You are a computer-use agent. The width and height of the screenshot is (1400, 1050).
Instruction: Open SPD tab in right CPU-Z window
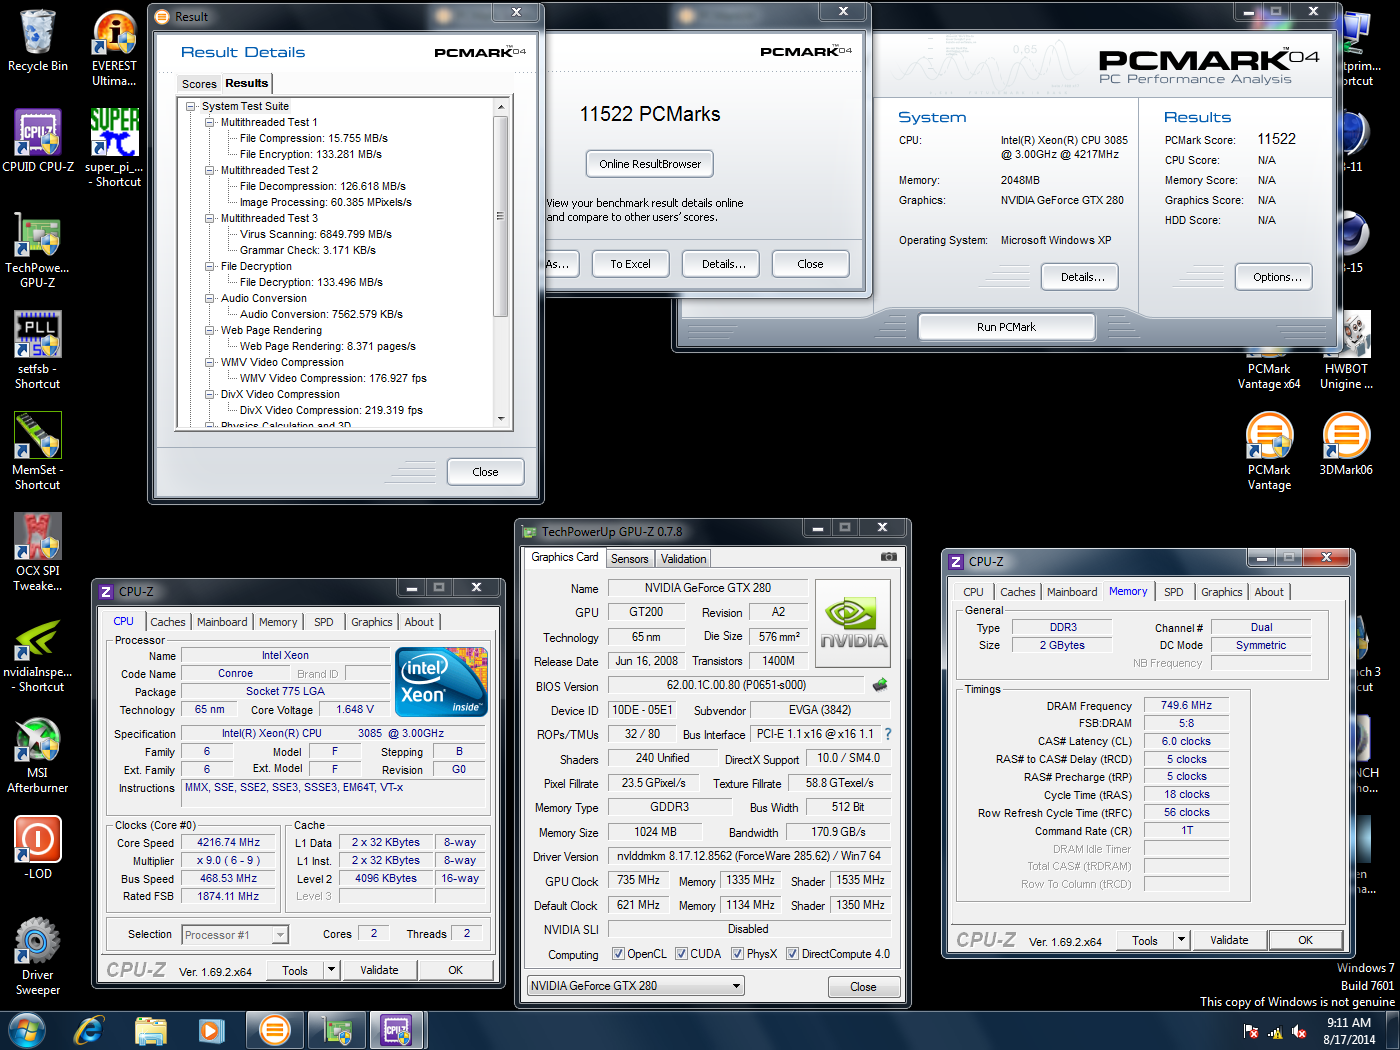click(1174, 592)
